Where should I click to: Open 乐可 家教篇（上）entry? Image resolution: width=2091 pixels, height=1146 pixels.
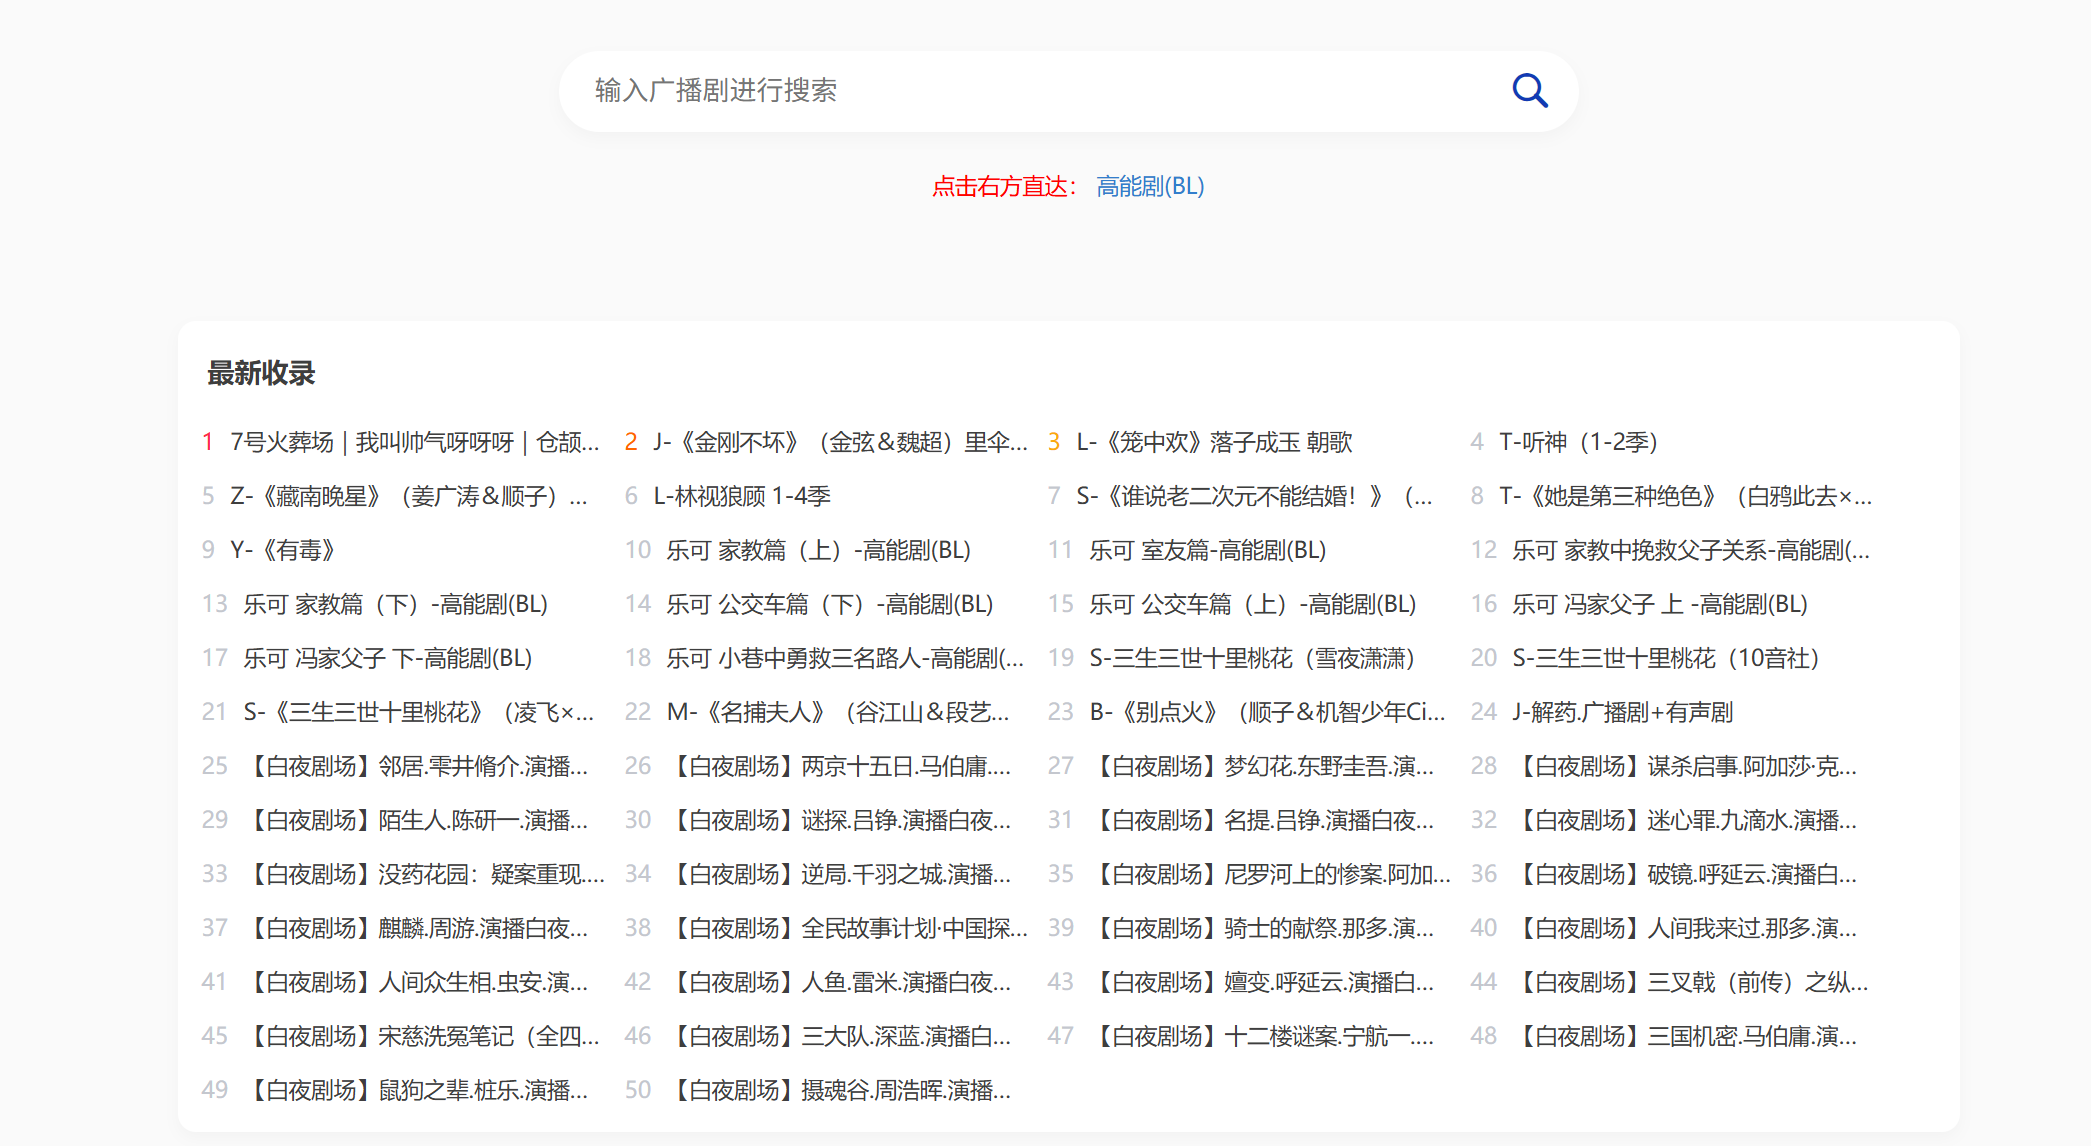click(818, 550)
